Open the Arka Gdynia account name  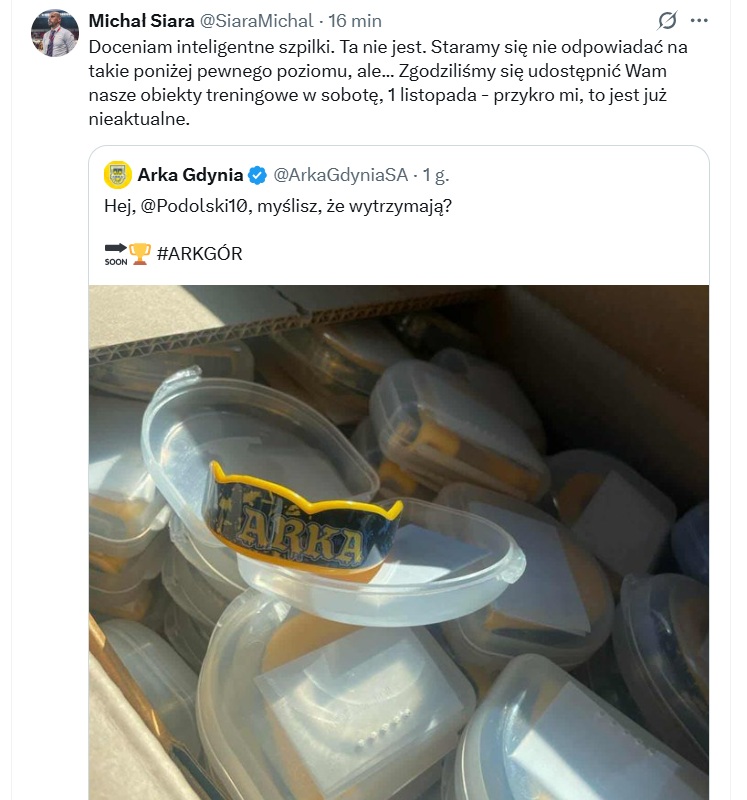click(190, 175)
